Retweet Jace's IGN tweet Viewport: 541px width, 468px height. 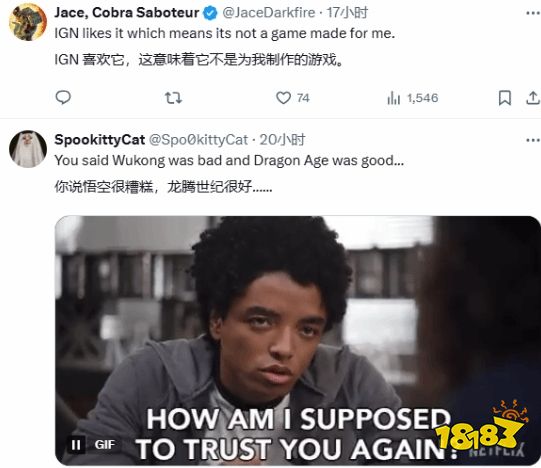[173, 98]
